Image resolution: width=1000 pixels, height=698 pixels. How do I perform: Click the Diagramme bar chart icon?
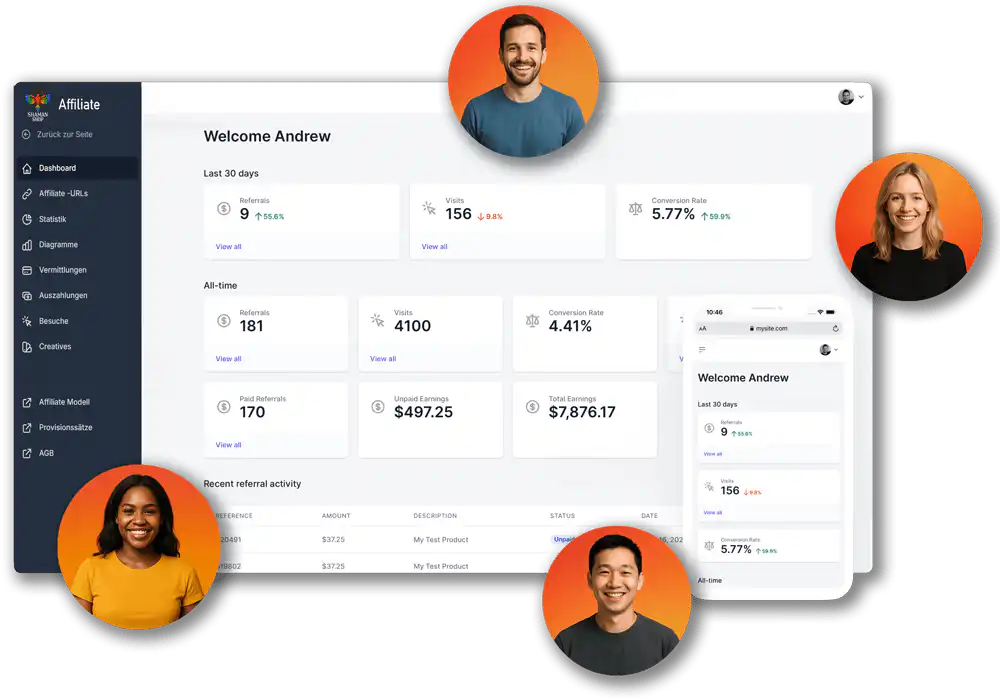pyautogui.click(x=27, y=245)
